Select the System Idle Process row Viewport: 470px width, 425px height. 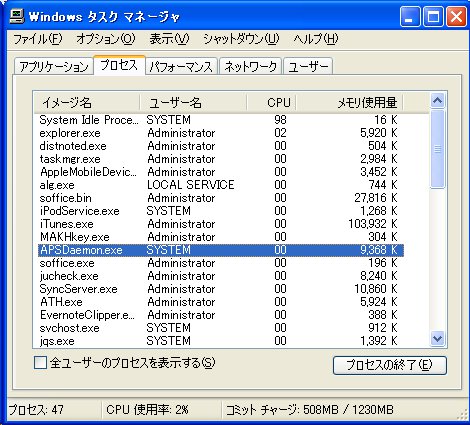(x=221, y=120)
